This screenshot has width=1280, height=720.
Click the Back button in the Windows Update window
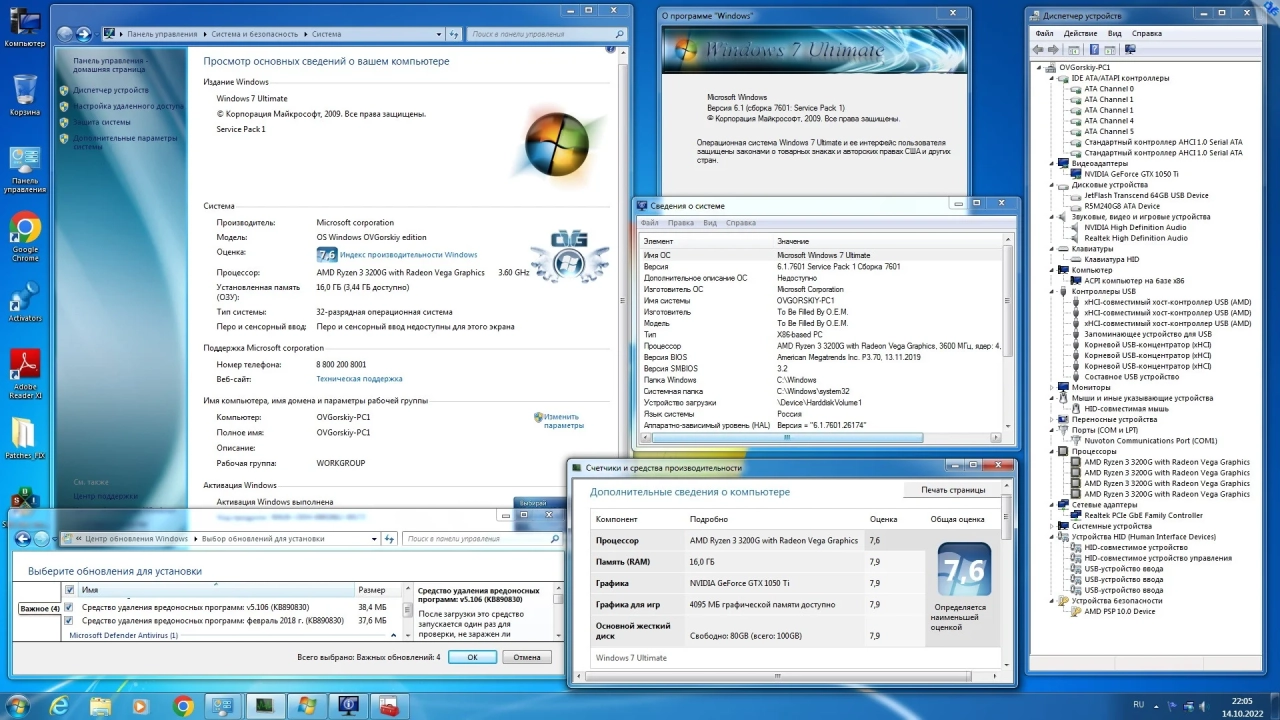(x=23, y=539)
